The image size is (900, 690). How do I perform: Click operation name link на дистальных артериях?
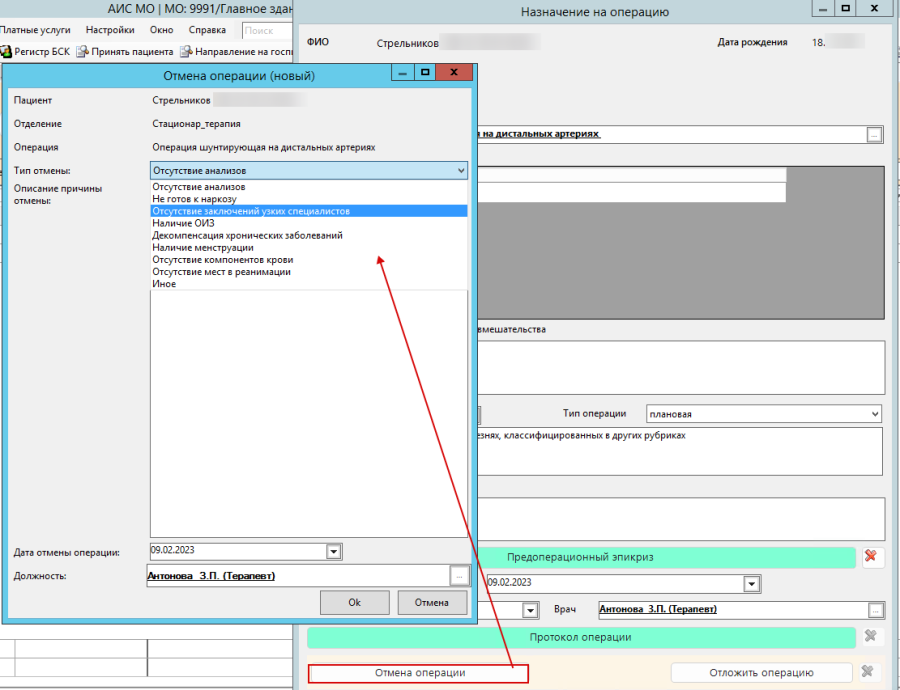[538, 134]
